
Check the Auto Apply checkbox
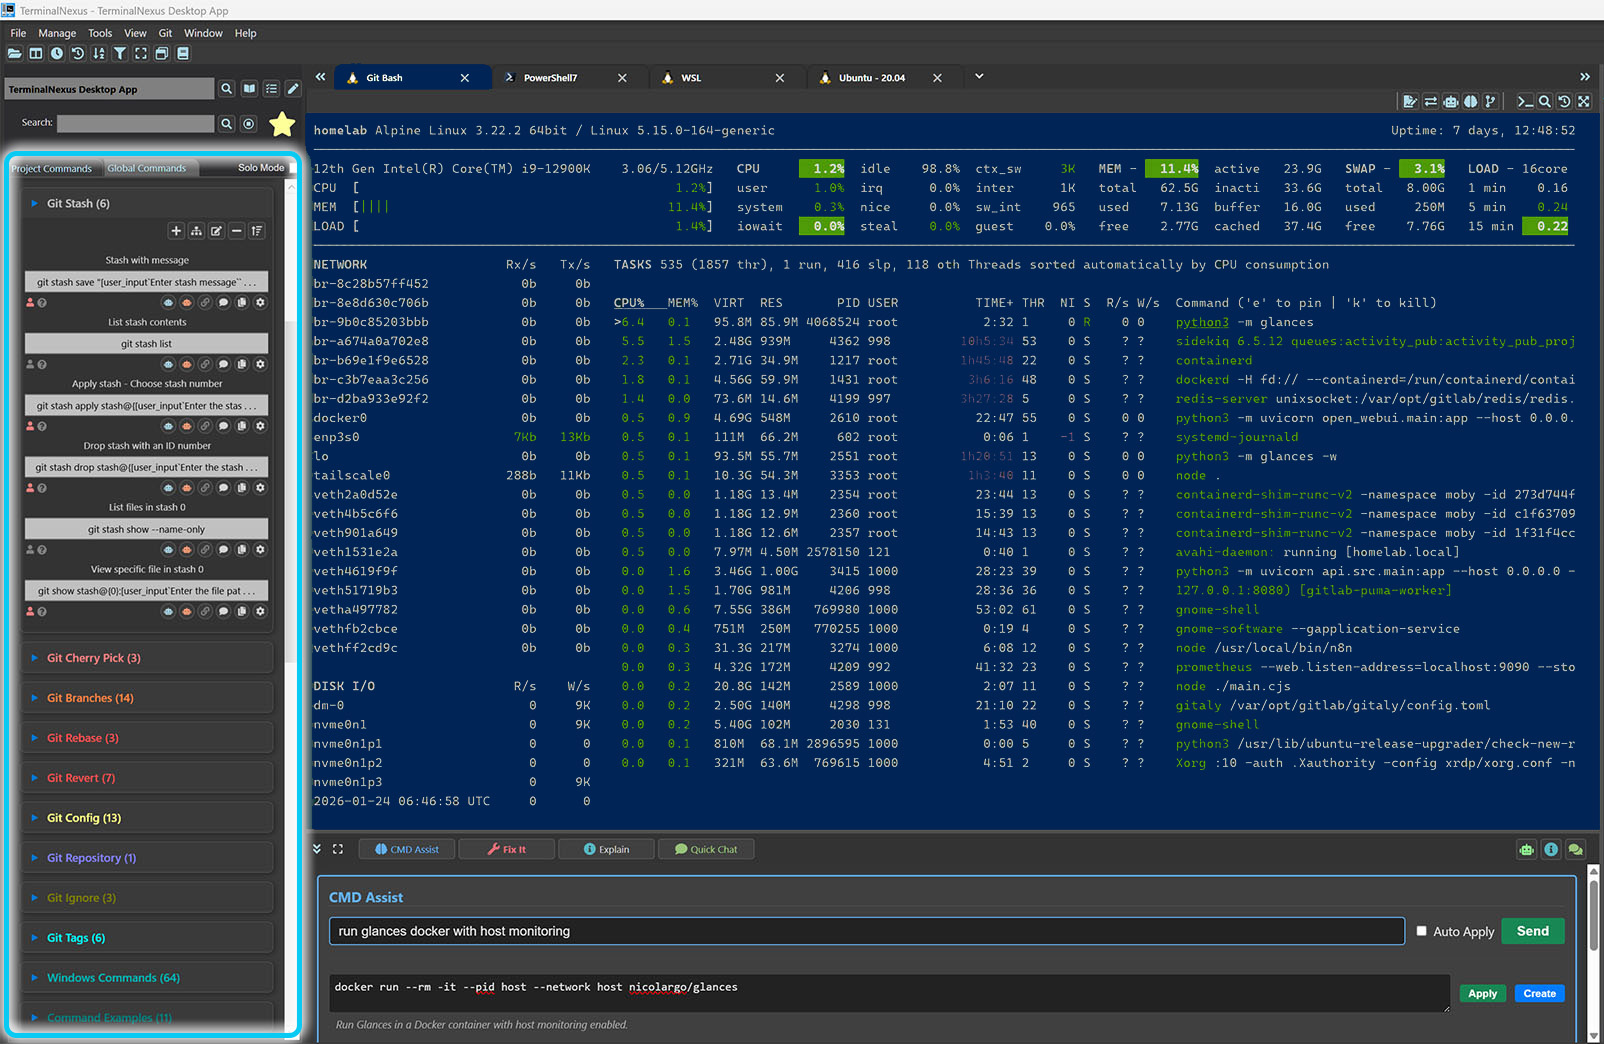click(x=1421, y=931)
